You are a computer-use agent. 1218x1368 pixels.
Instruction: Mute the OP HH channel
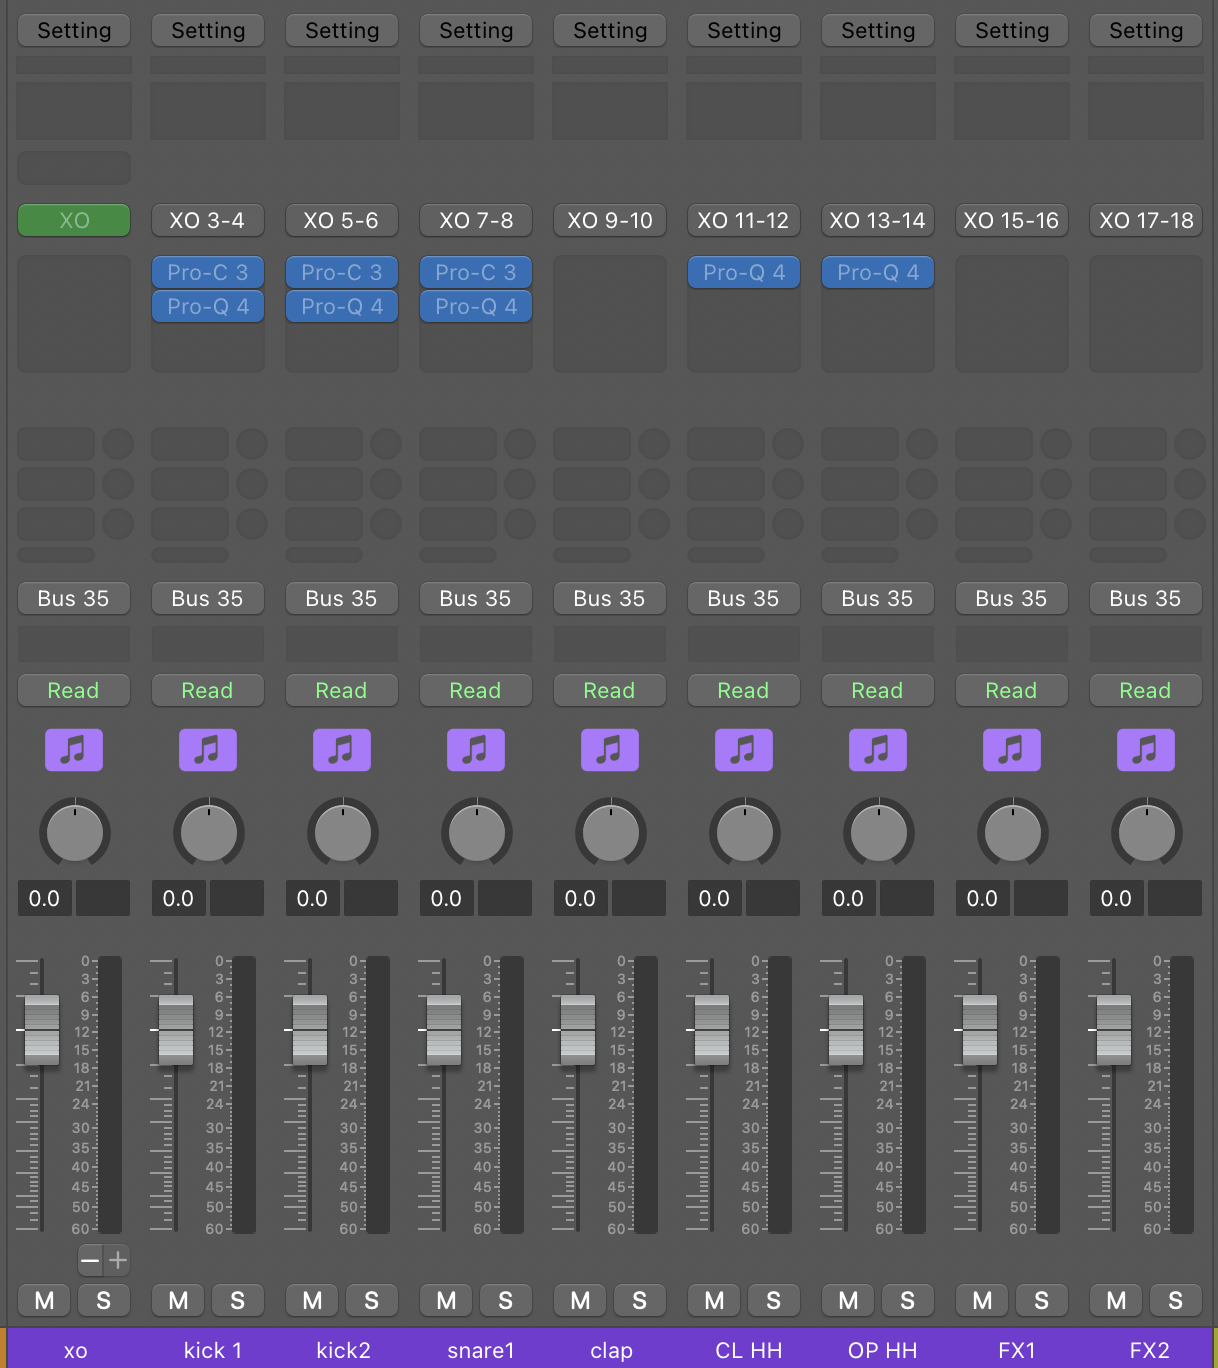click(x=849, y=1300)
